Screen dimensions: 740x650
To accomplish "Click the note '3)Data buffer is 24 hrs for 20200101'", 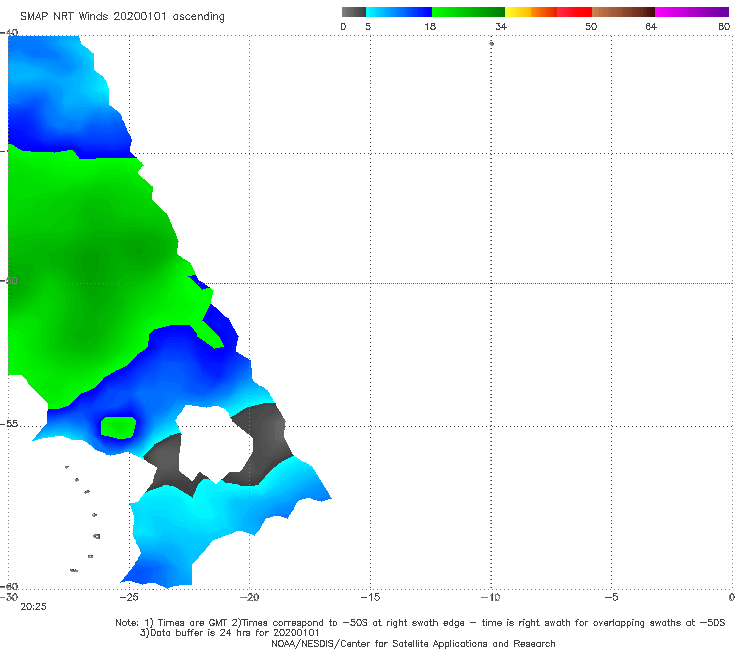I will pyautogui.click(x=229, y=633).
